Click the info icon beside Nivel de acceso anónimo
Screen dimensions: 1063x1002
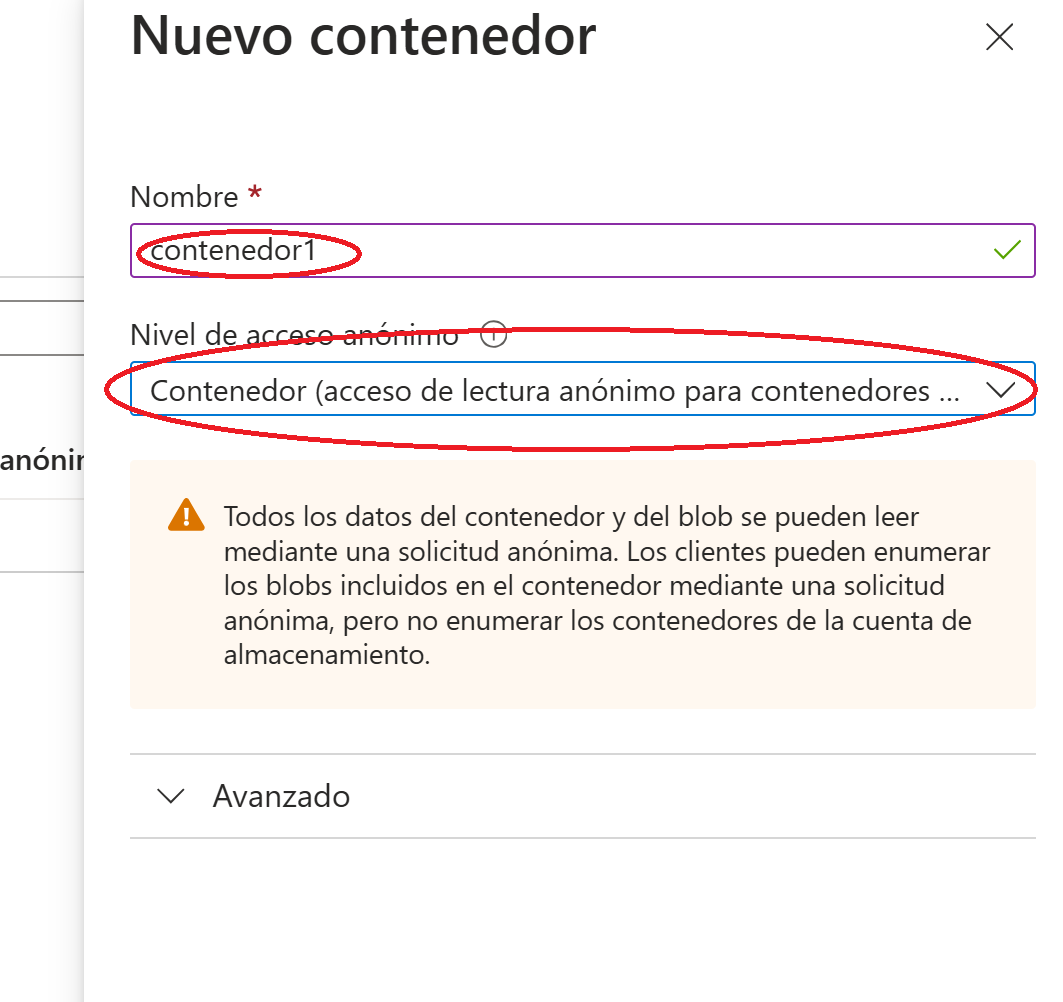coord(493,334)
